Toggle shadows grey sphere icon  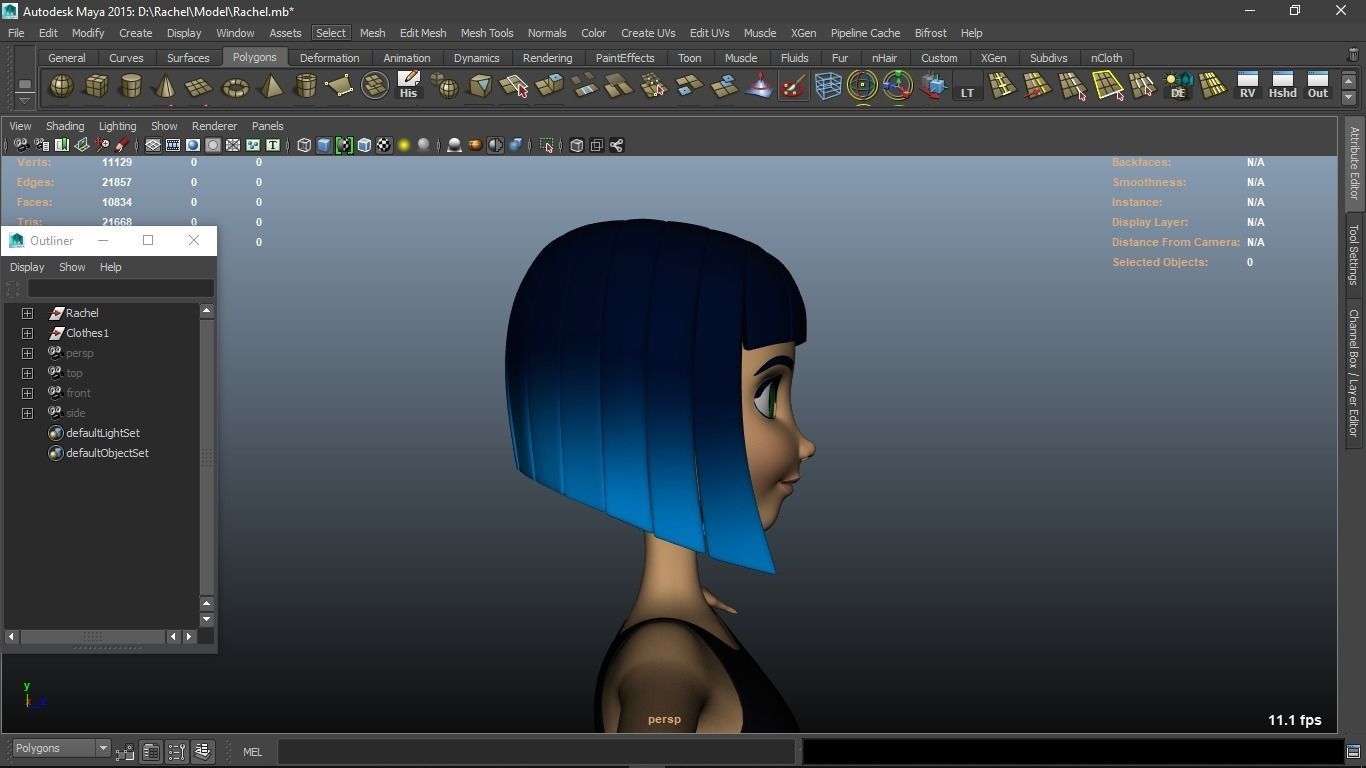[x=424, y=145]
